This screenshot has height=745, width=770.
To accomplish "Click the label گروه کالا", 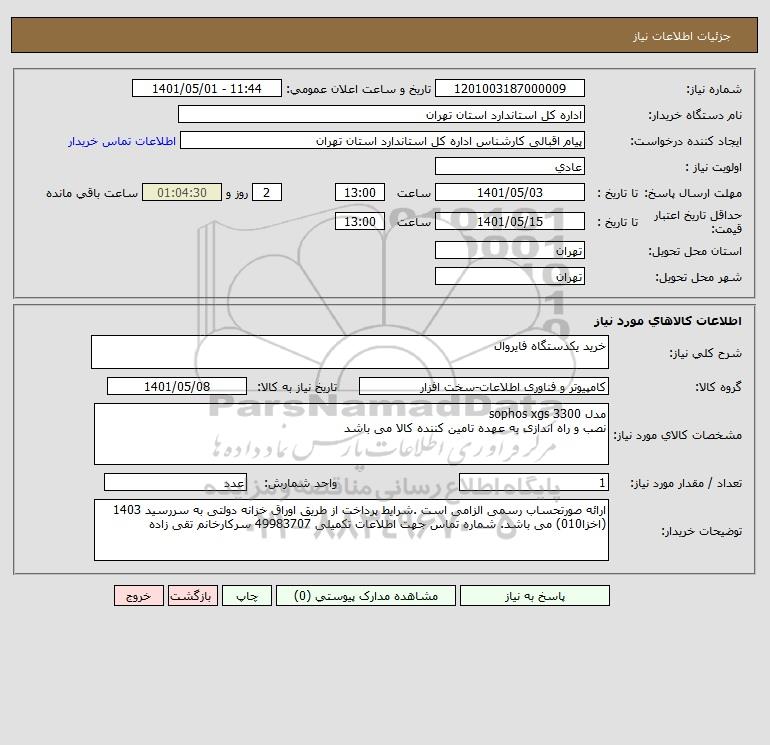I will click(718, 387).
